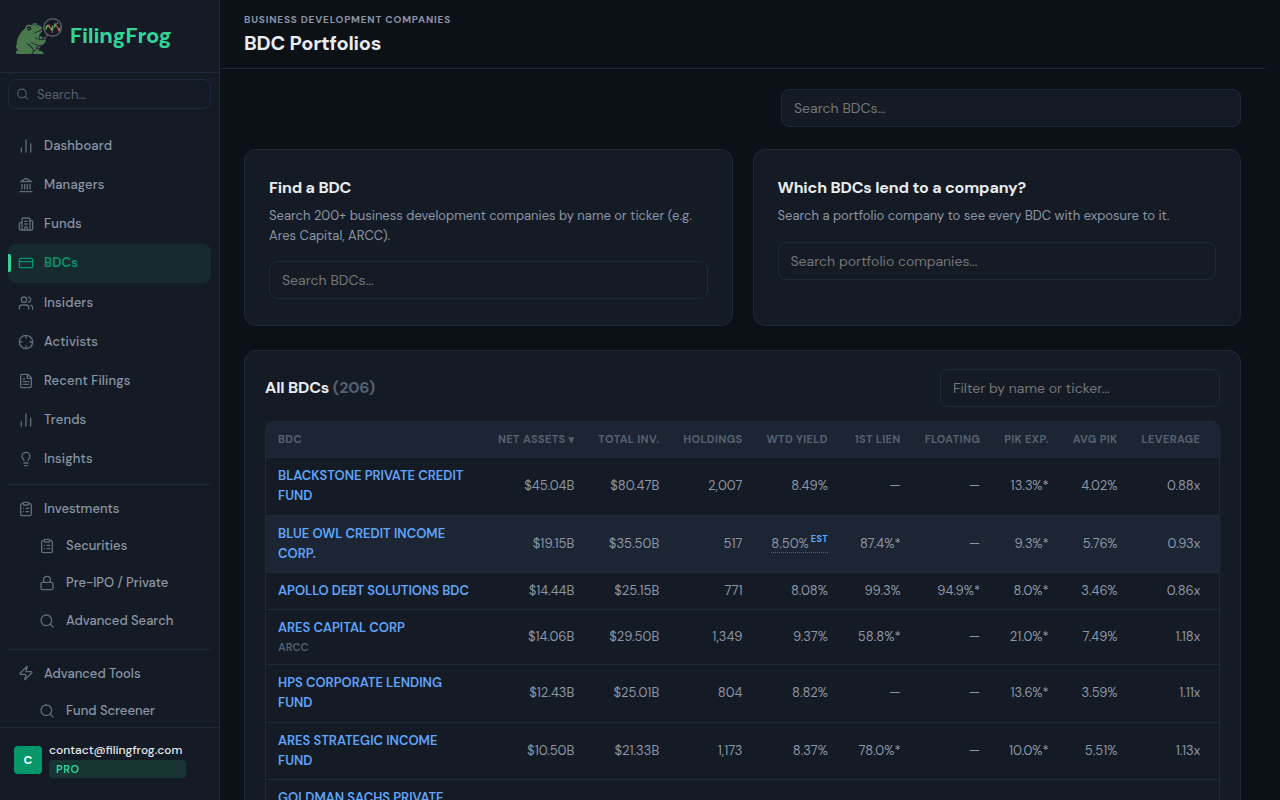Sort by Wtd Yield column header
Screen dimensions: 1280x800
(x=797, y=439)
